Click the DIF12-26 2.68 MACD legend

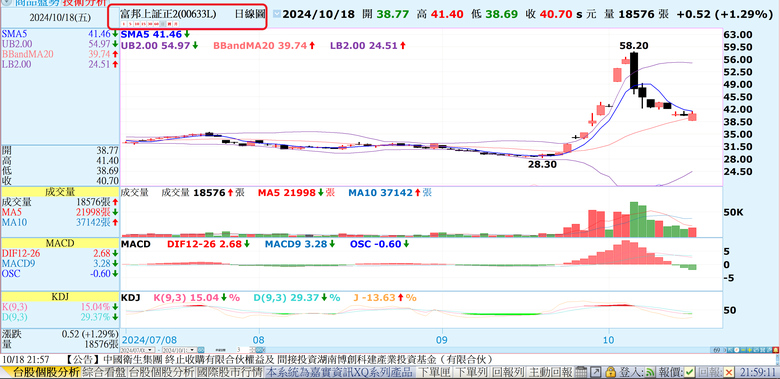coord(208,244)
